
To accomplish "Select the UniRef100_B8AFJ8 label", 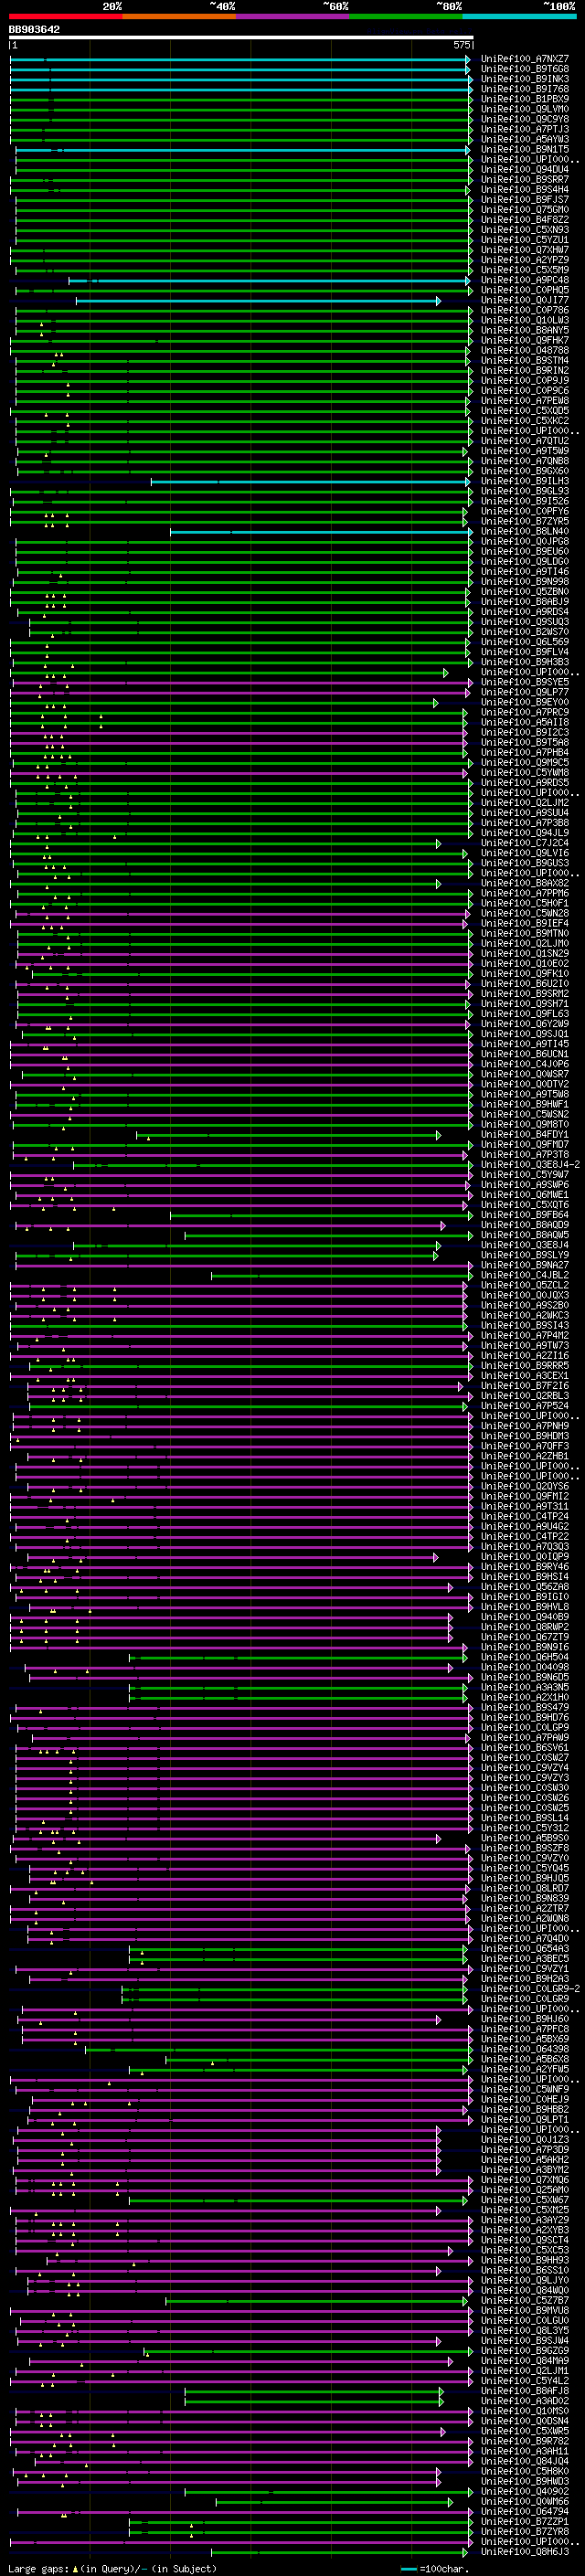I will pos(525,2391).
